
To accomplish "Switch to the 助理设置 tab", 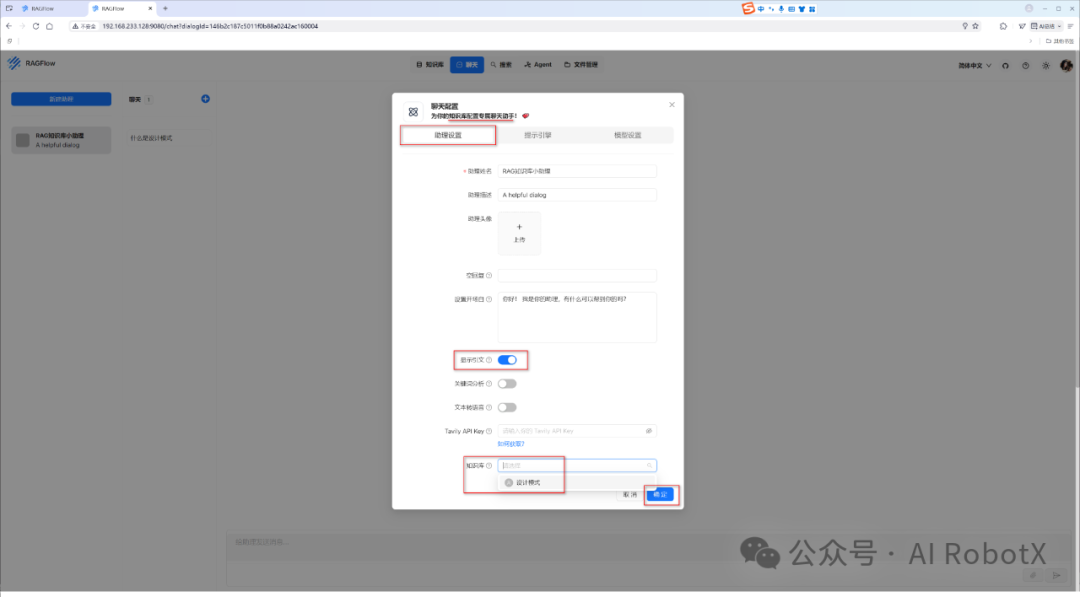I will (448, 135).
